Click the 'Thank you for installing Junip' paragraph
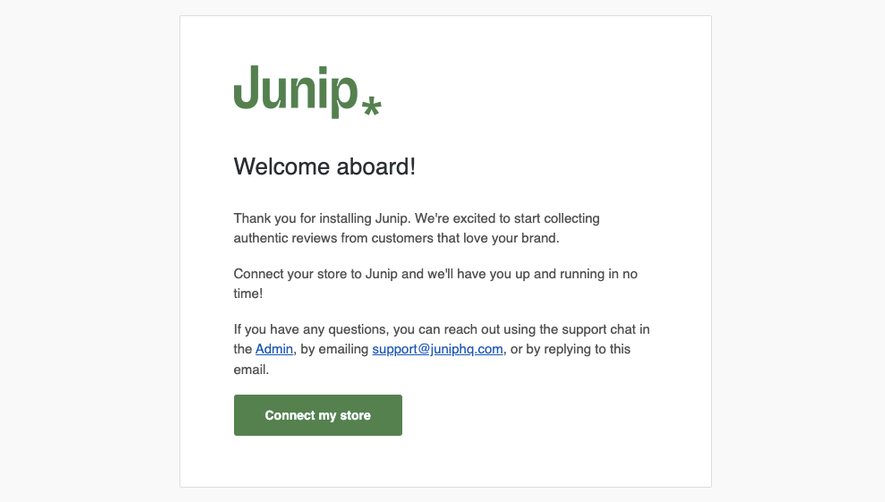The width and height of the screenshot is (885, 502). point(417,228)
